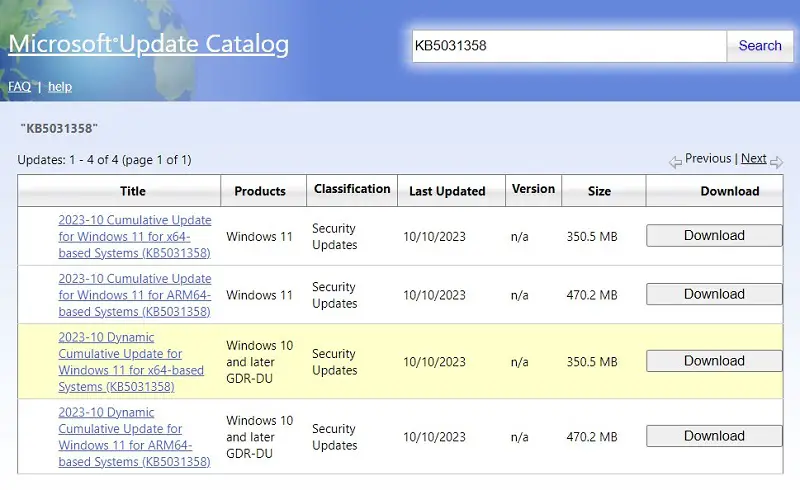Download the x64 Cumulative Update, first row

[714, 236]
